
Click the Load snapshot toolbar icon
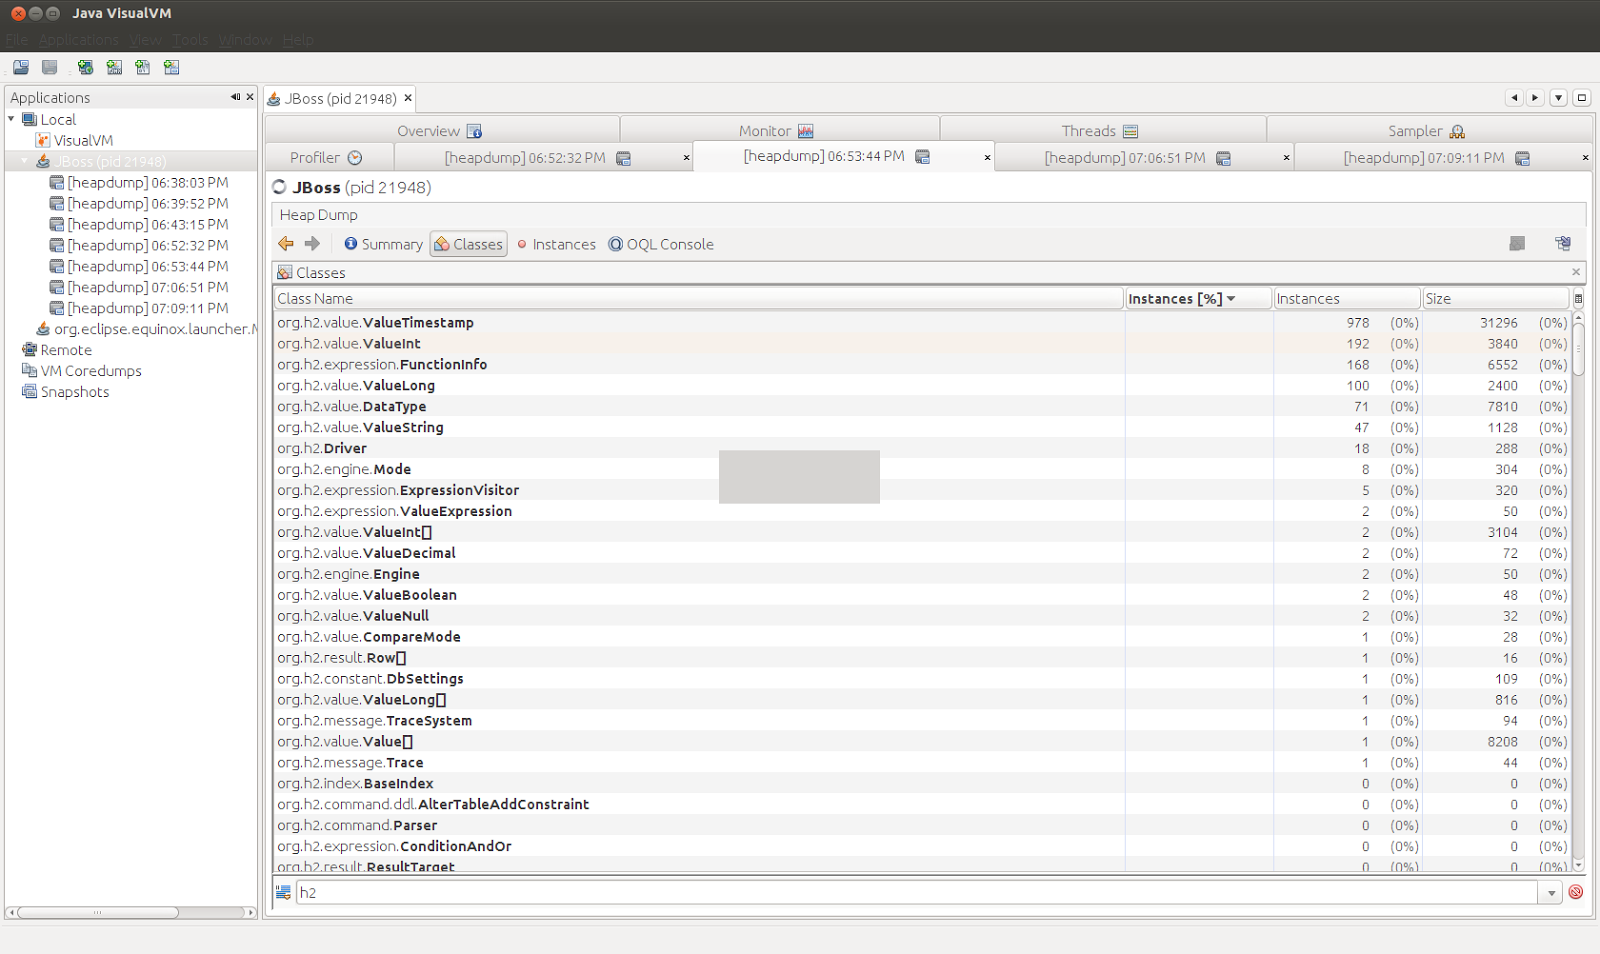(21, 67)
